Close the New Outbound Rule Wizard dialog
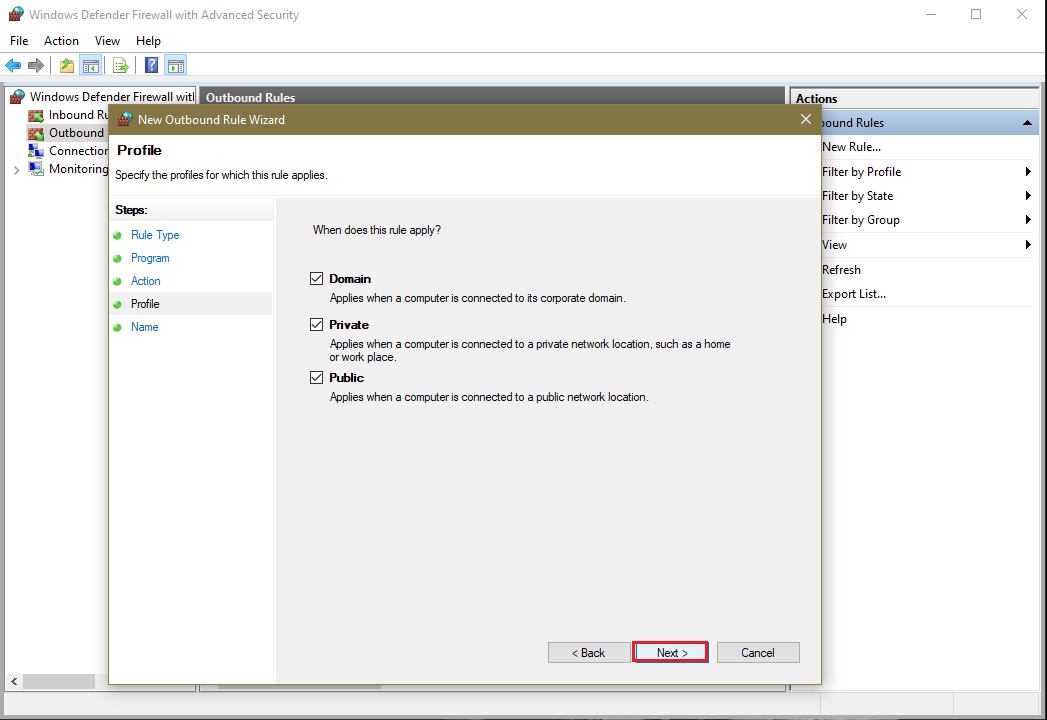Viewport: 1047px width, 720px height. click(x=806, y=119)
